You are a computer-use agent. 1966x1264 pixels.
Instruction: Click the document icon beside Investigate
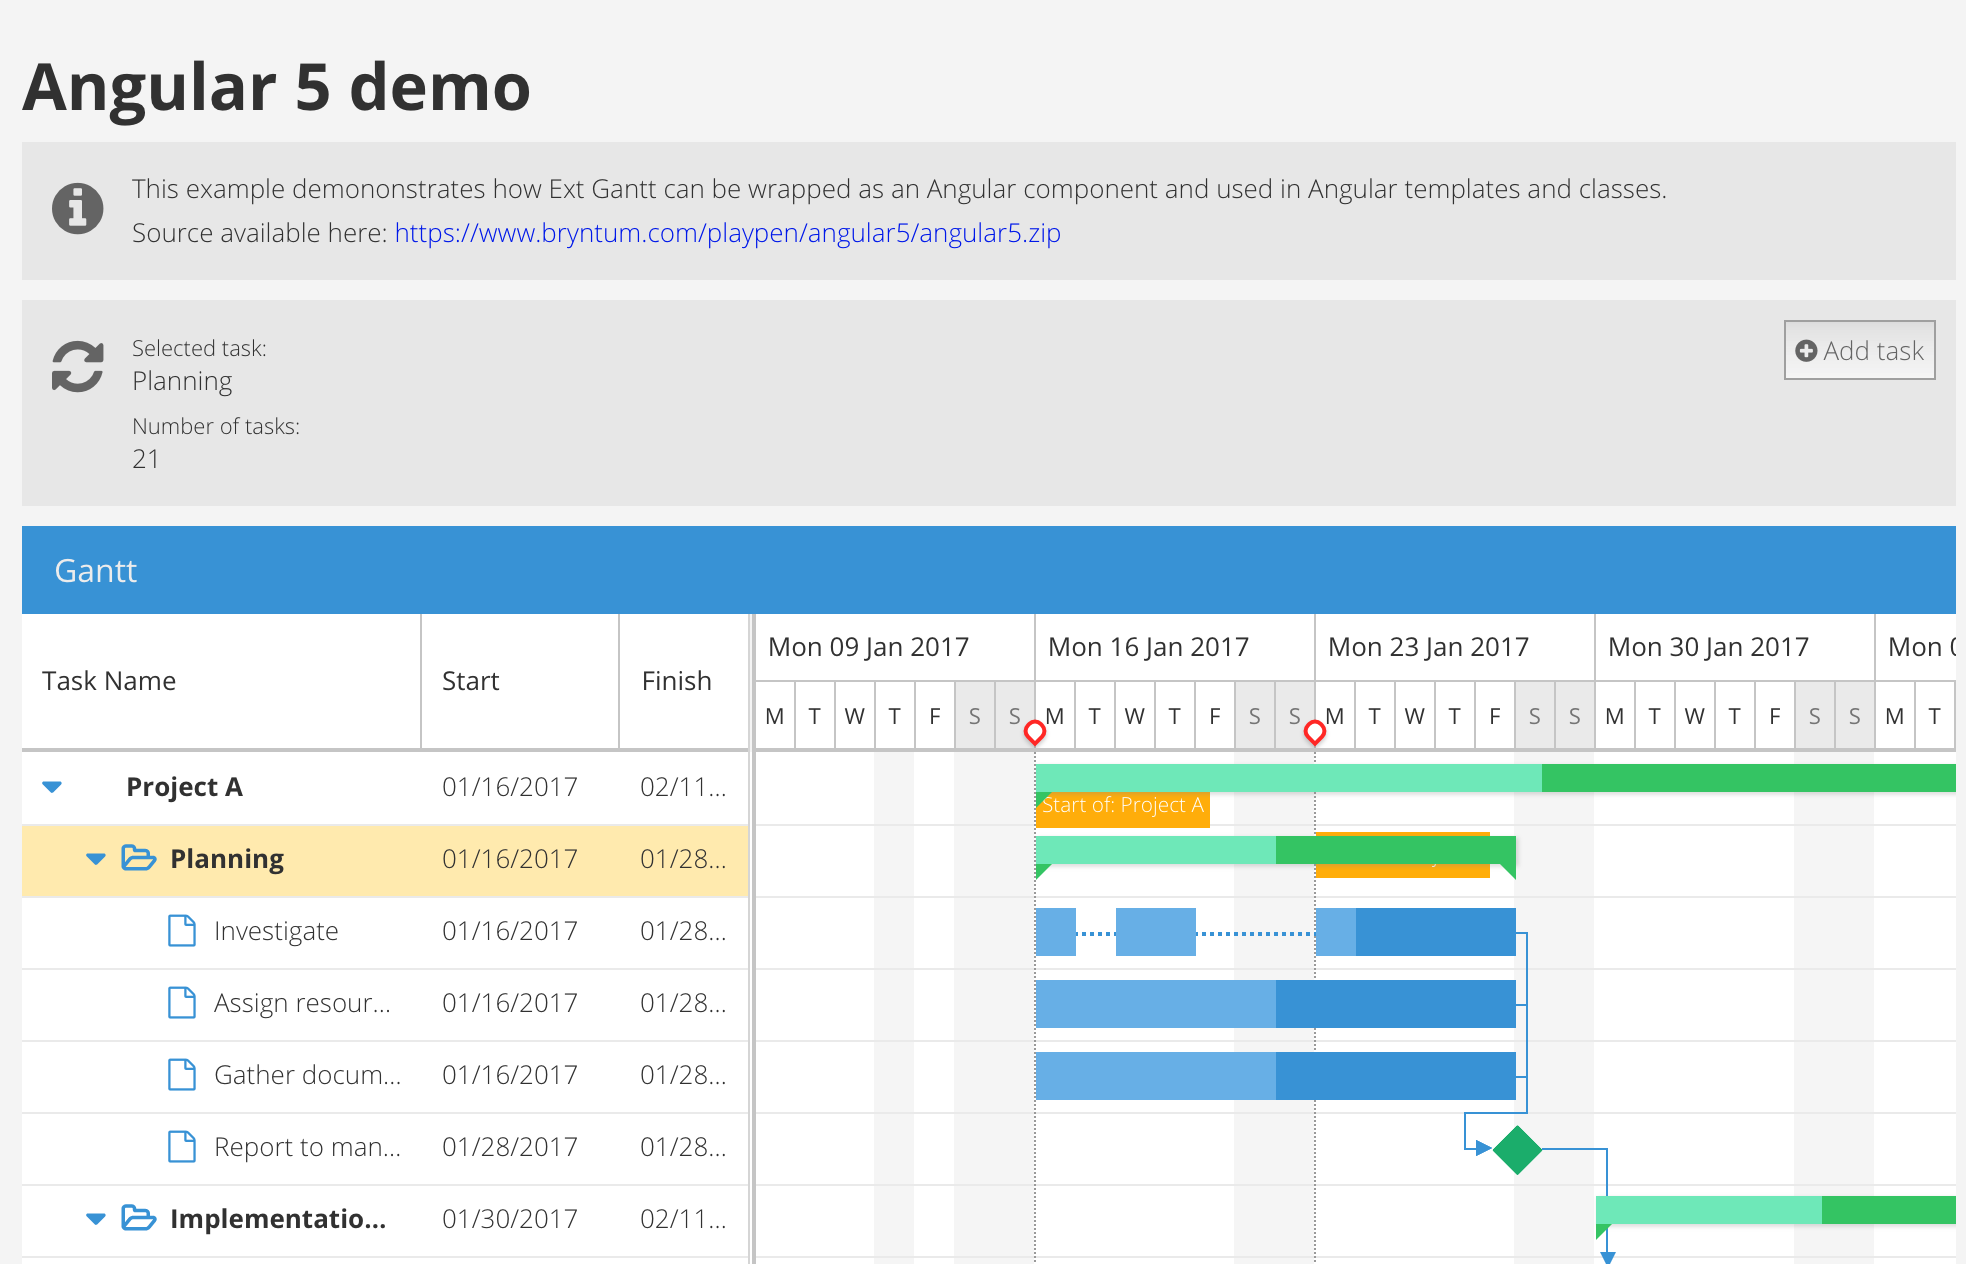[181, 930]
